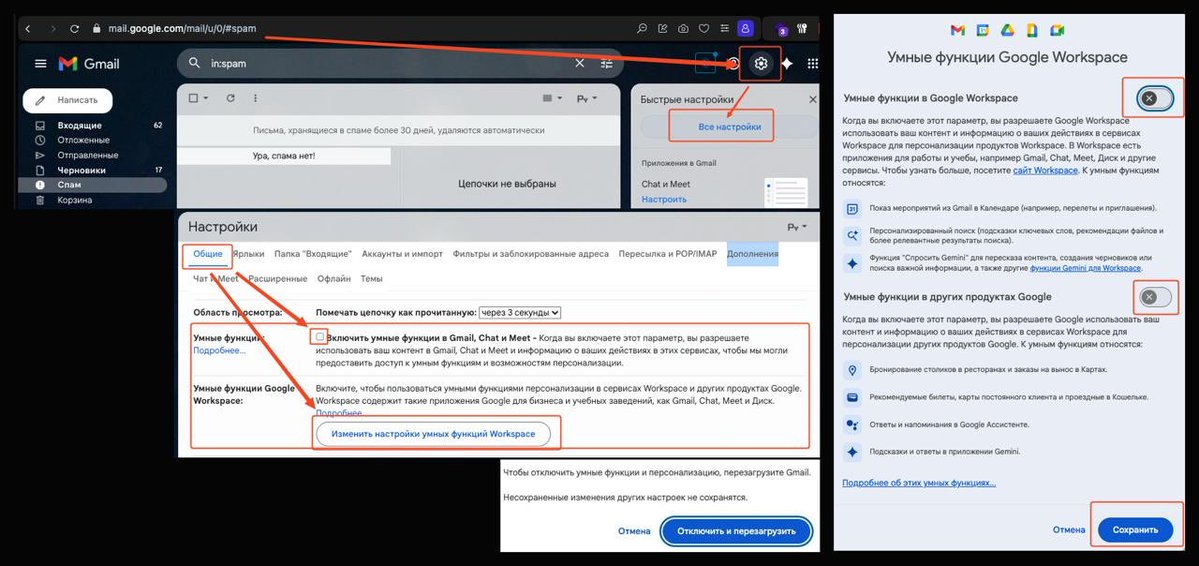Click Отключить и перезагрузить
The image size is (1199, 566).
click(736, 531)
